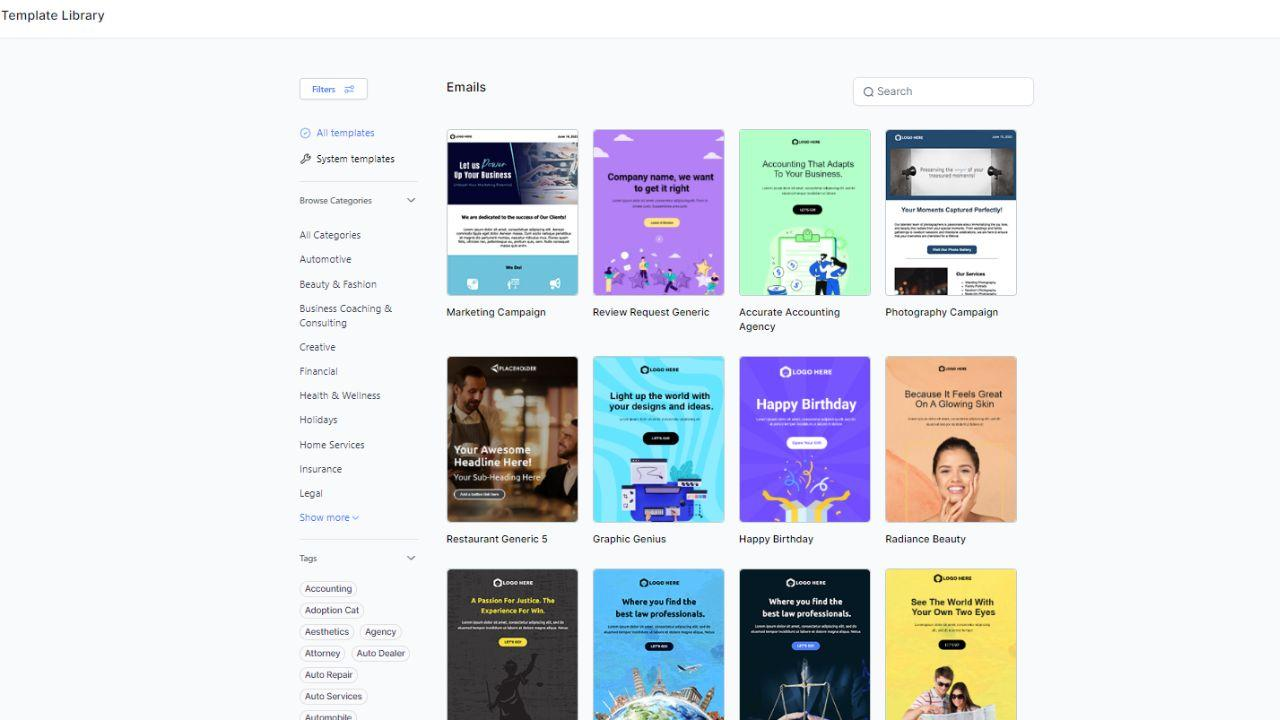The image size is (1280, 720).
Task: Select the Accounting tag
Action: 328,589
